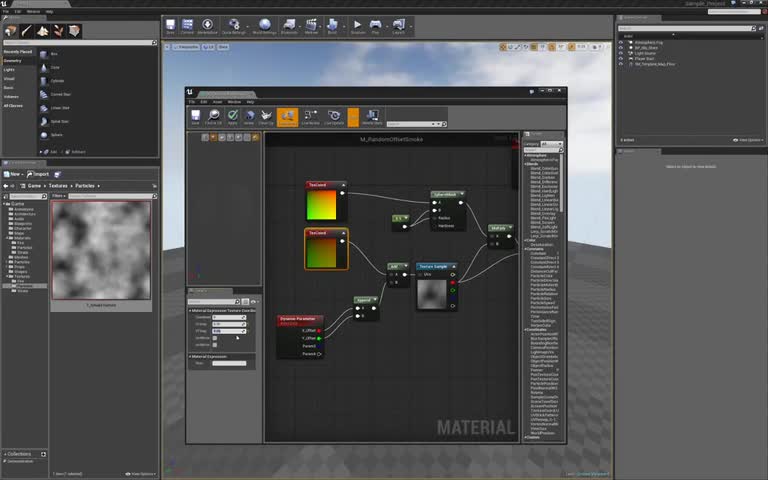768x480 pixels.
Task: Click Find in CB toolbar icon
Action: [x=214, y=117]
